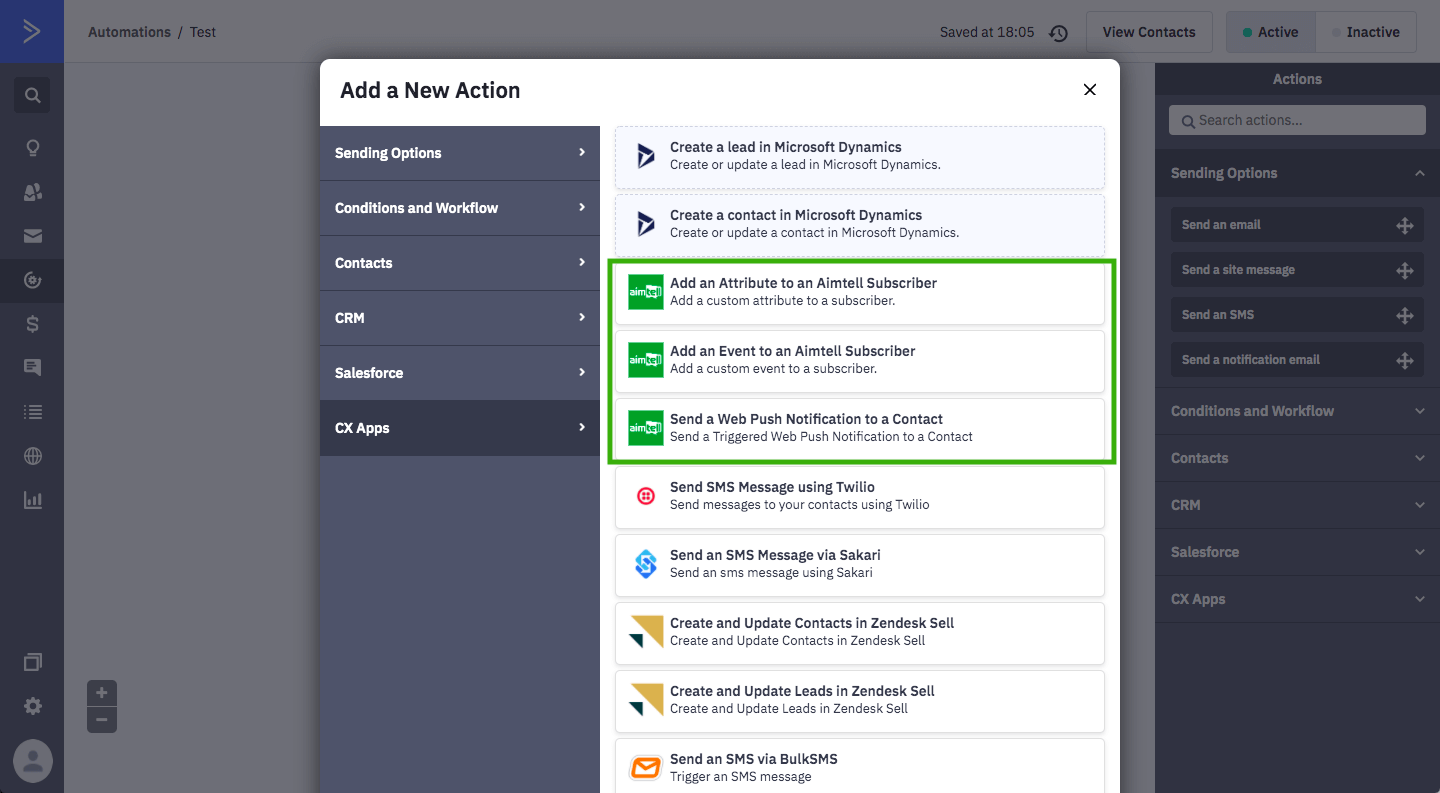Select the Salesforce category in dialog
The width and height of the screenshot is (1440, 793).
(x=460, y=373)
